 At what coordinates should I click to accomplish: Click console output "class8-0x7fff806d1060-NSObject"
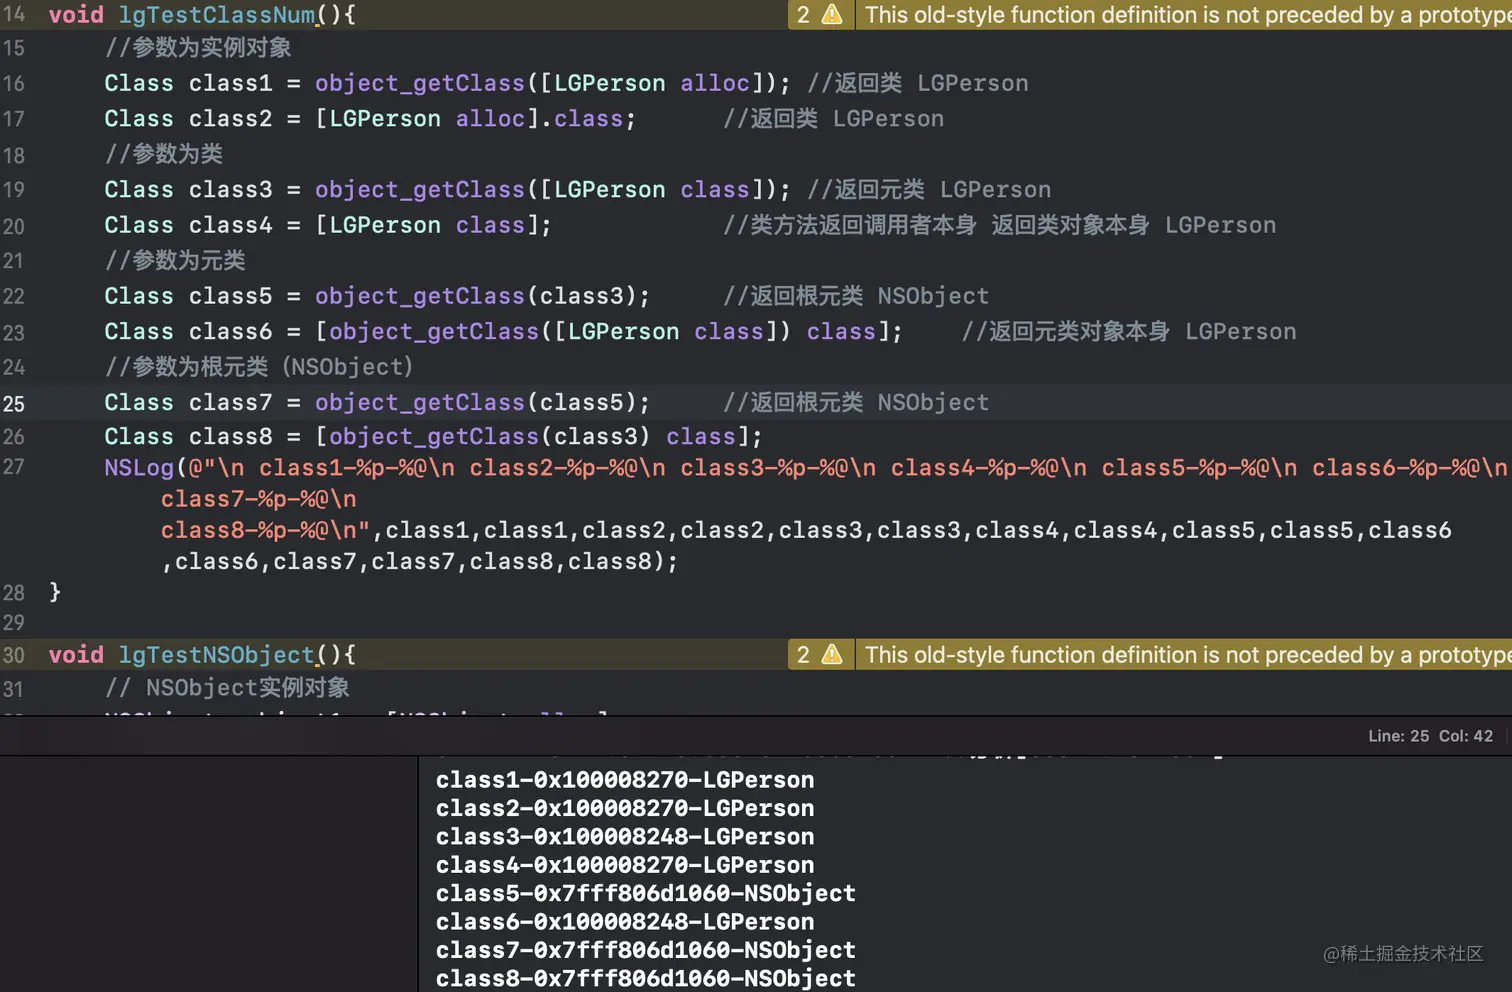(x=646, y=978)
